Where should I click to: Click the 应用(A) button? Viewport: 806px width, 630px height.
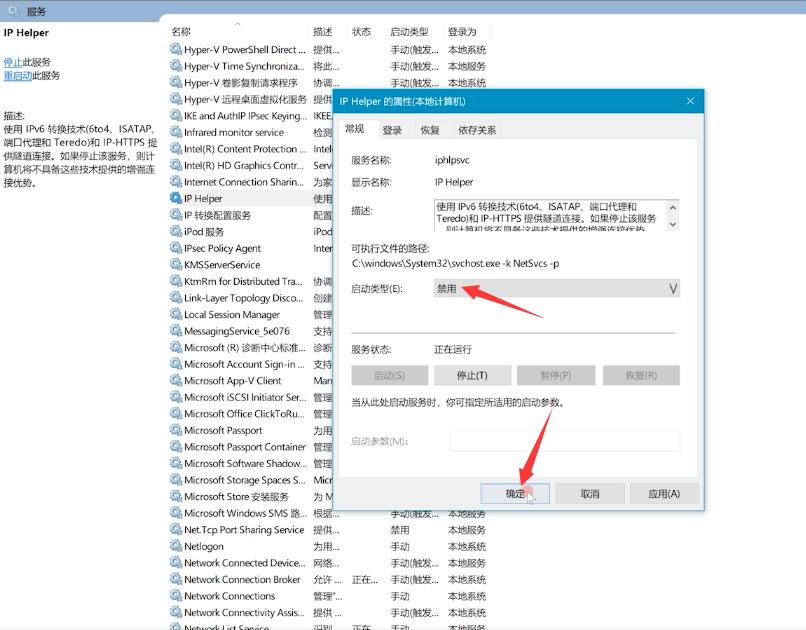tap(664, 494)
